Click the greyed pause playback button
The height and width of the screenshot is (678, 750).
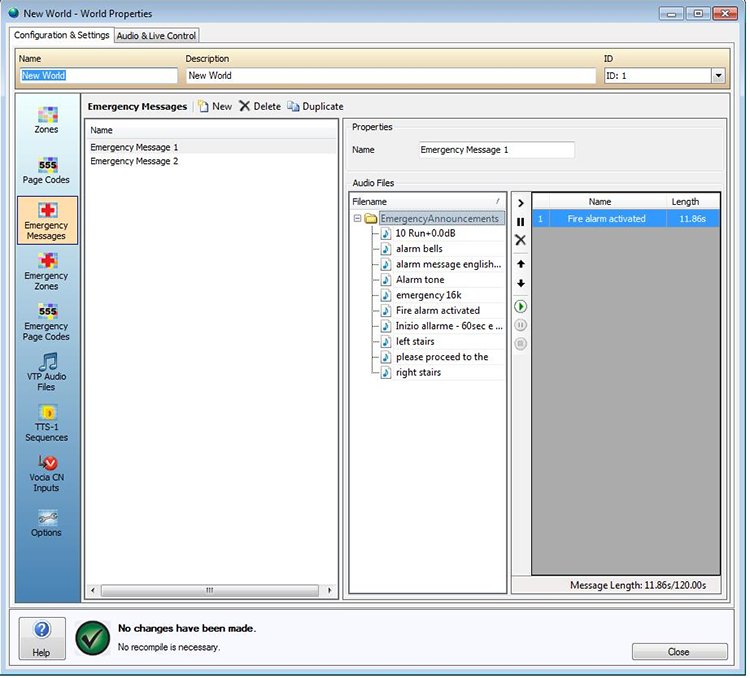tap(520, 325)
